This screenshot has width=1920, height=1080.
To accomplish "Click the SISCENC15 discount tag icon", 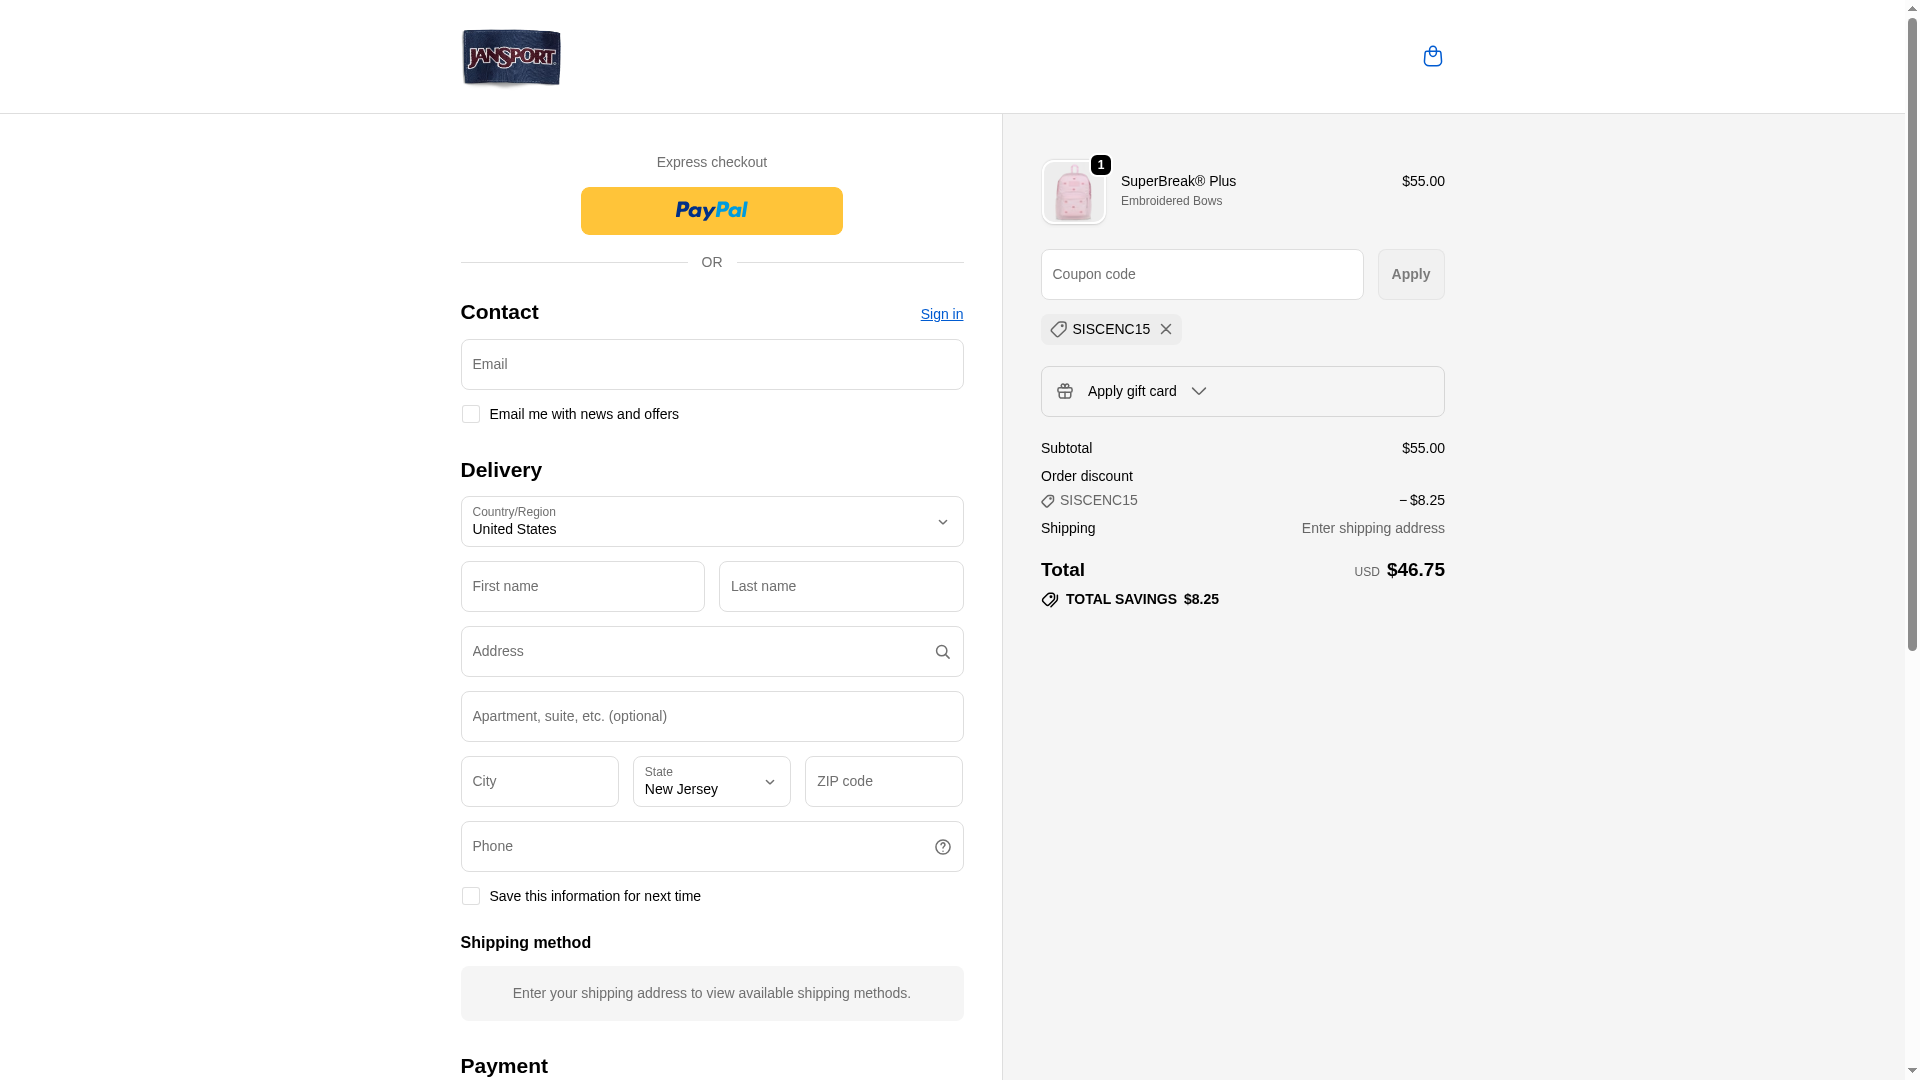I will (x=1058, y=329).
